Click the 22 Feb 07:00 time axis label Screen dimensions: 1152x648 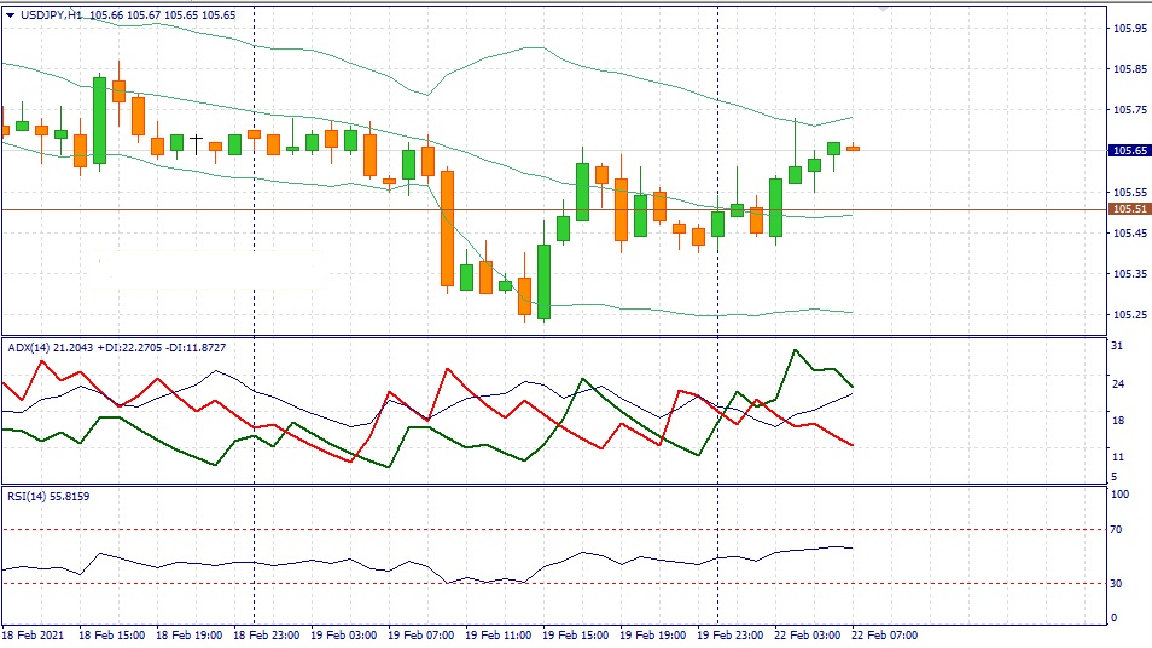coord(884,635)
